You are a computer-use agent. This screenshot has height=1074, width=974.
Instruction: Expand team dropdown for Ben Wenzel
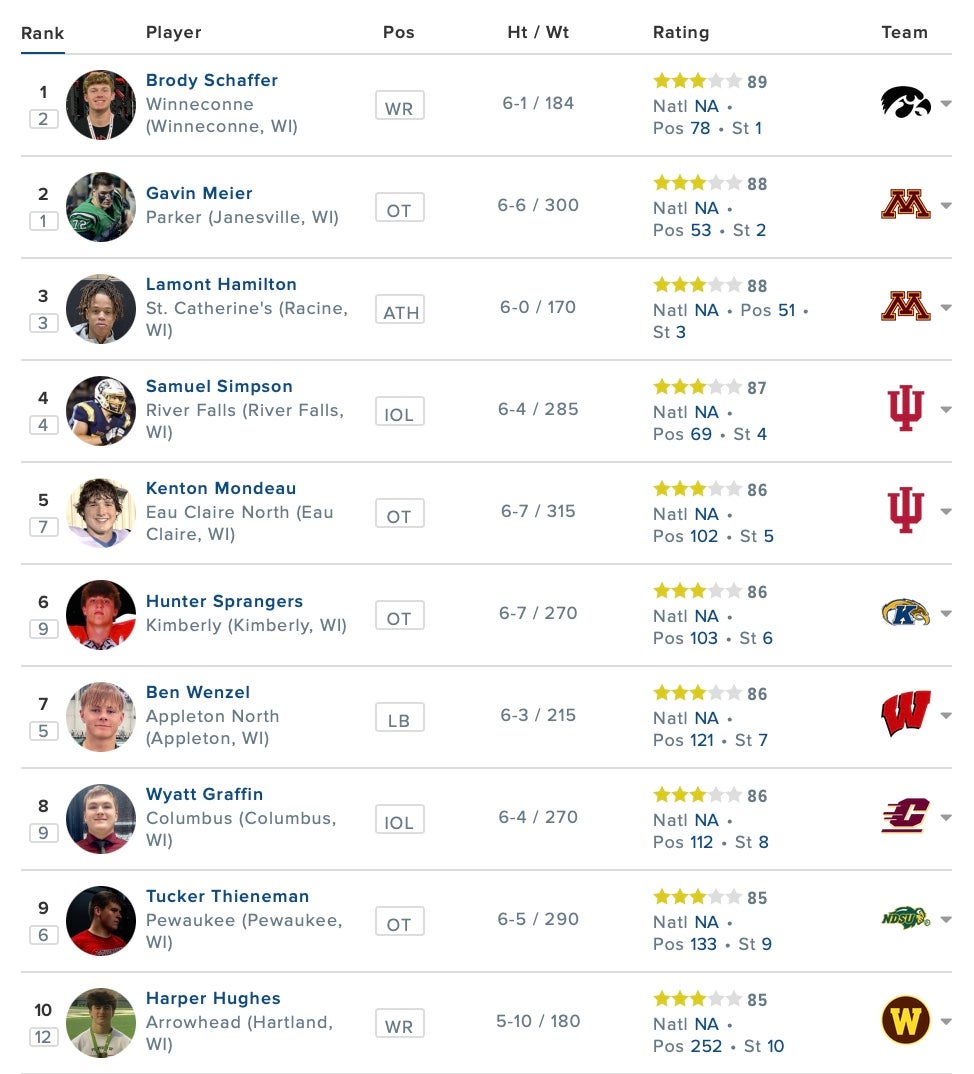pos(946,716)
